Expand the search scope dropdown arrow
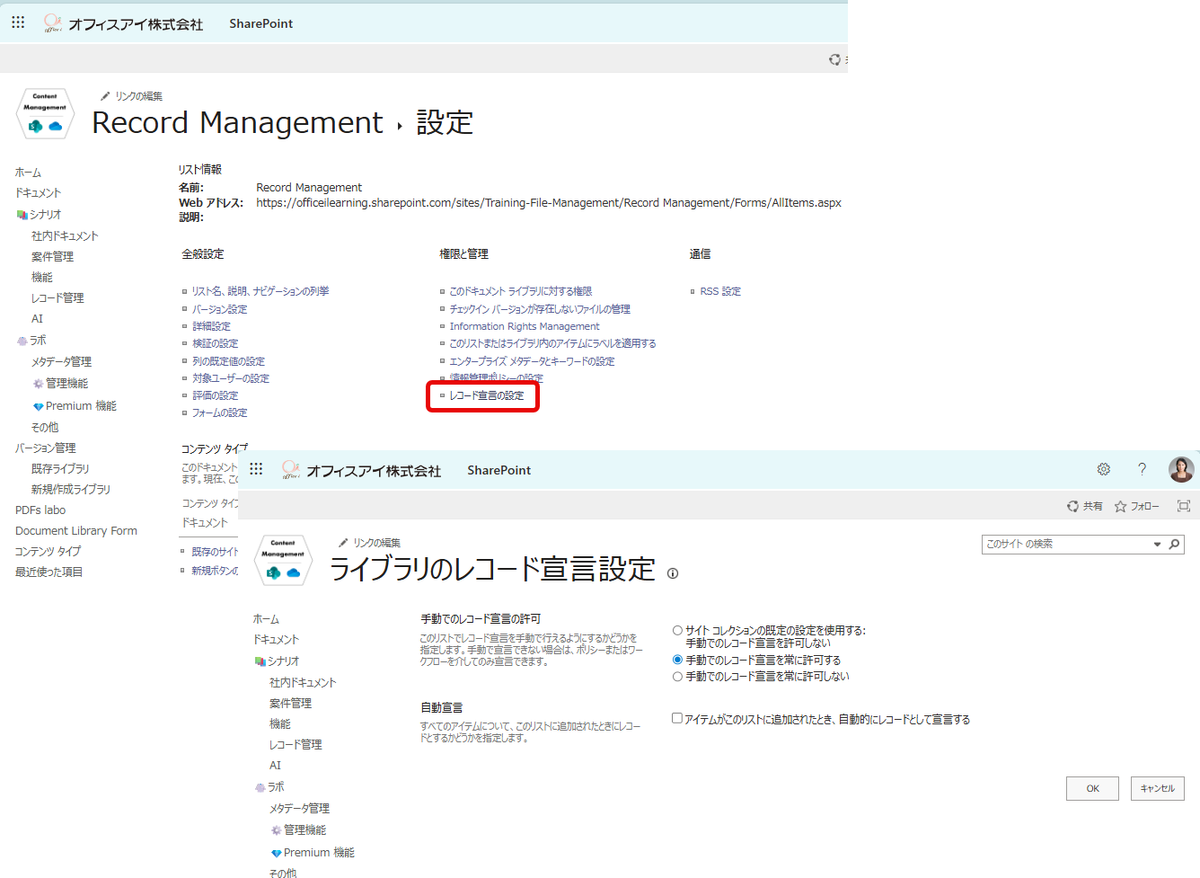Image resolution: width=1200 pixels, height=878 pixels. [1158, 545]
